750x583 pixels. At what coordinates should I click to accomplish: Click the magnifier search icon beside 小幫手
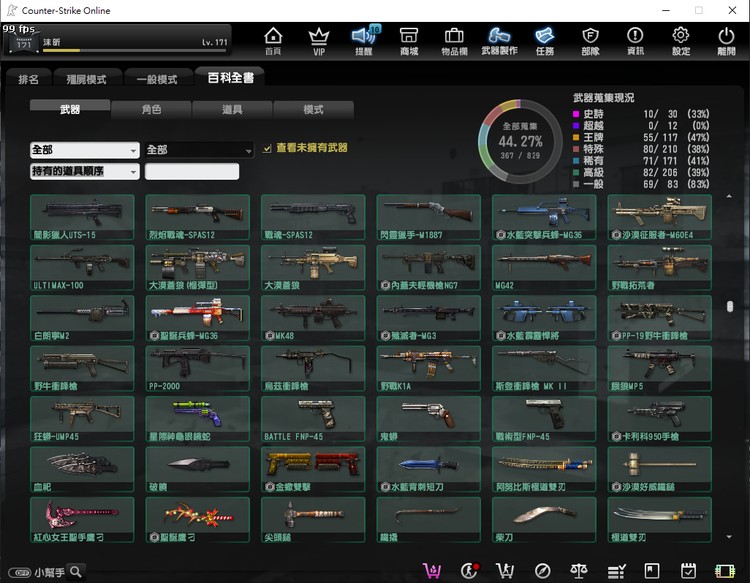point(76,572)
